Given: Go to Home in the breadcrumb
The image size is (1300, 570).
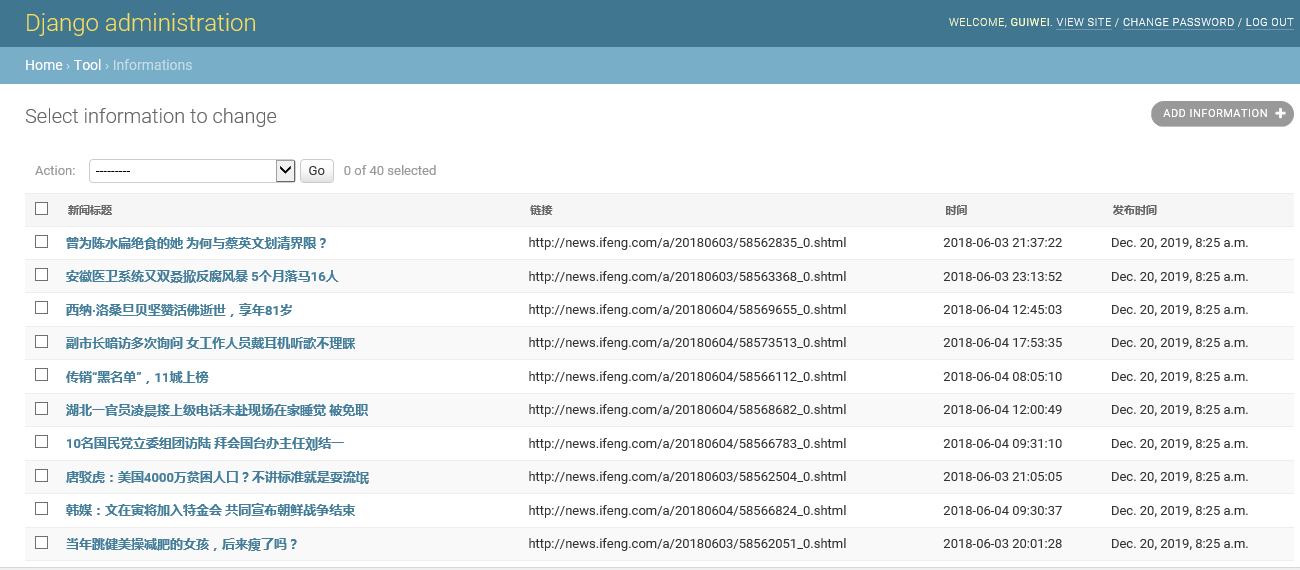Looking at the screenshot, I should 44,65.
